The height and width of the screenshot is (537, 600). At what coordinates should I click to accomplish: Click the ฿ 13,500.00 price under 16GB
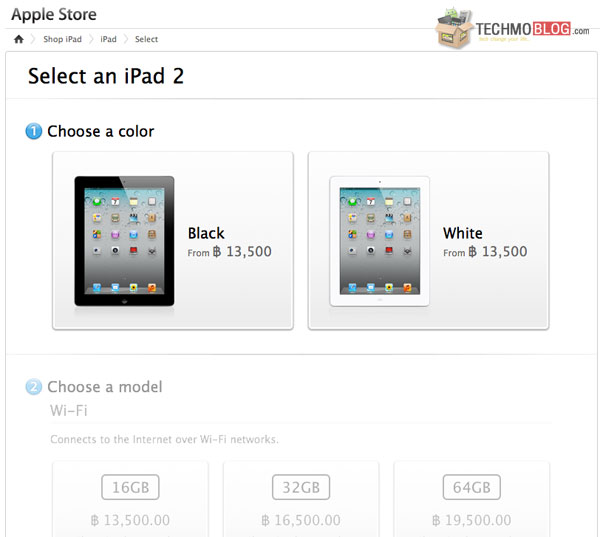[x=130, y=520]
